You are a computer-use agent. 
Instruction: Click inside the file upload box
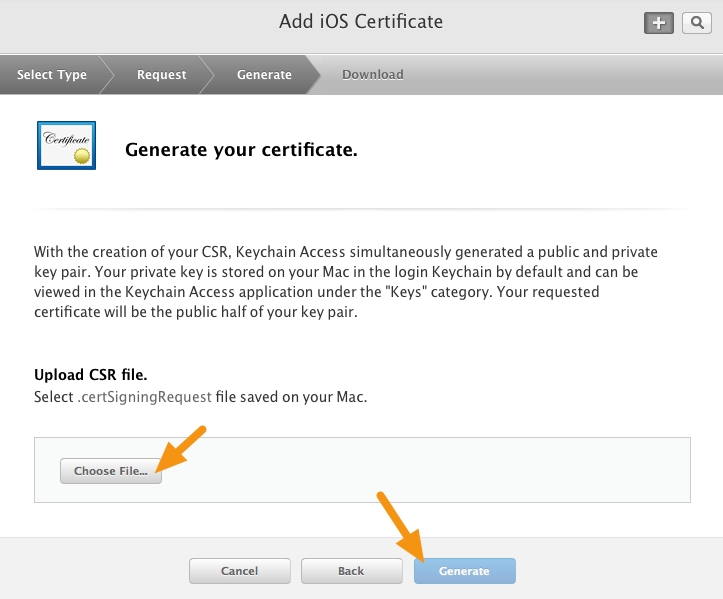pyautogui.click(x=362, y=470)
